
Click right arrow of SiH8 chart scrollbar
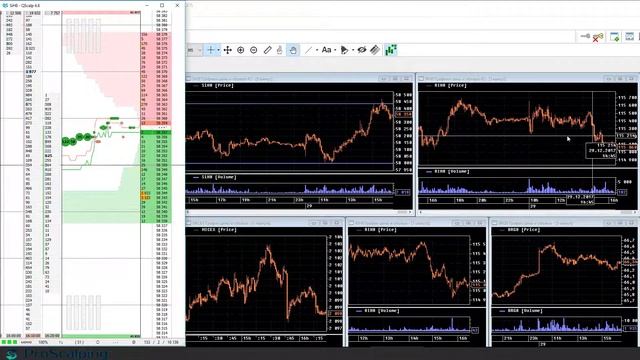pos(410,212)
